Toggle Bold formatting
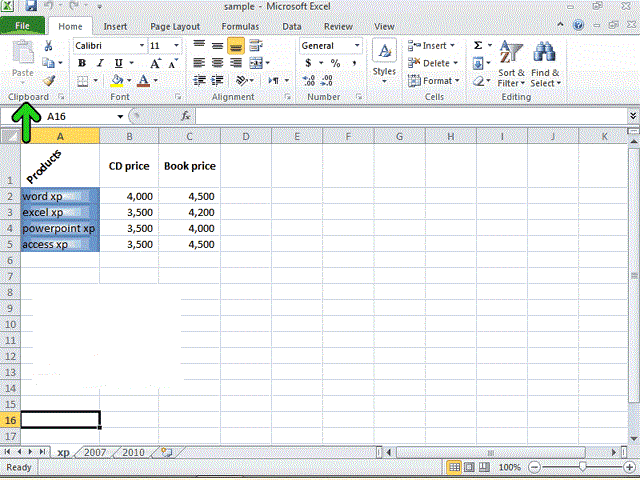 tap(82, 63)
